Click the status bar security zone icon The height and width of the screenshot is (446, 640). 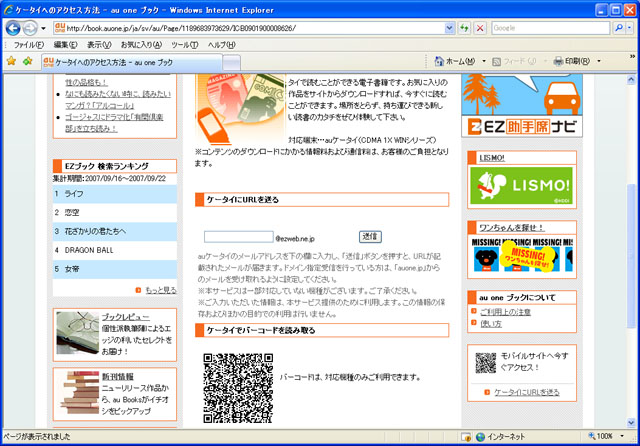click(466, 437)
